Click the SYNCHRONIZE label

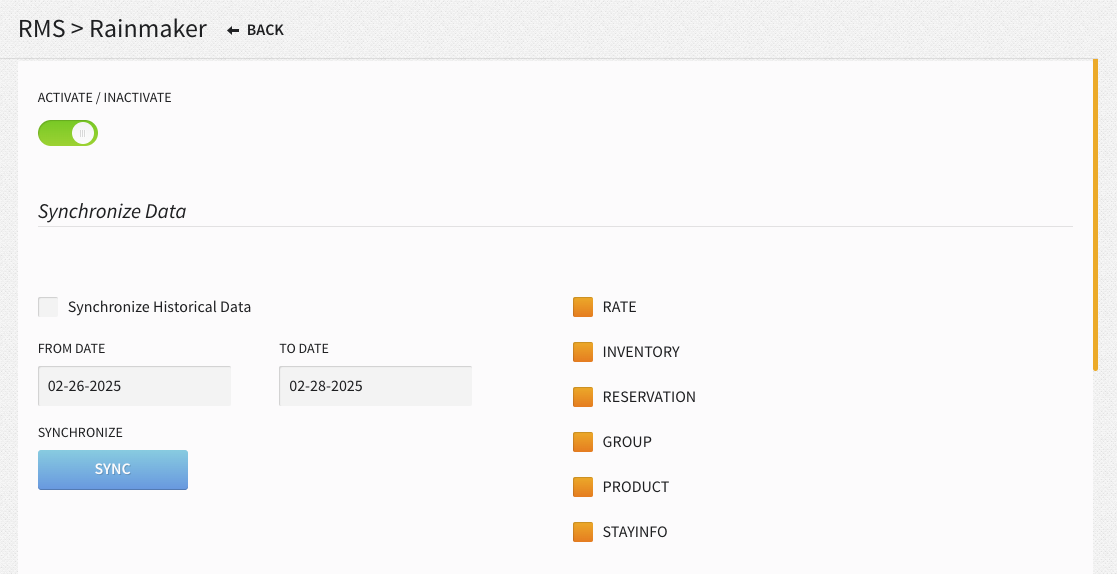80,432
